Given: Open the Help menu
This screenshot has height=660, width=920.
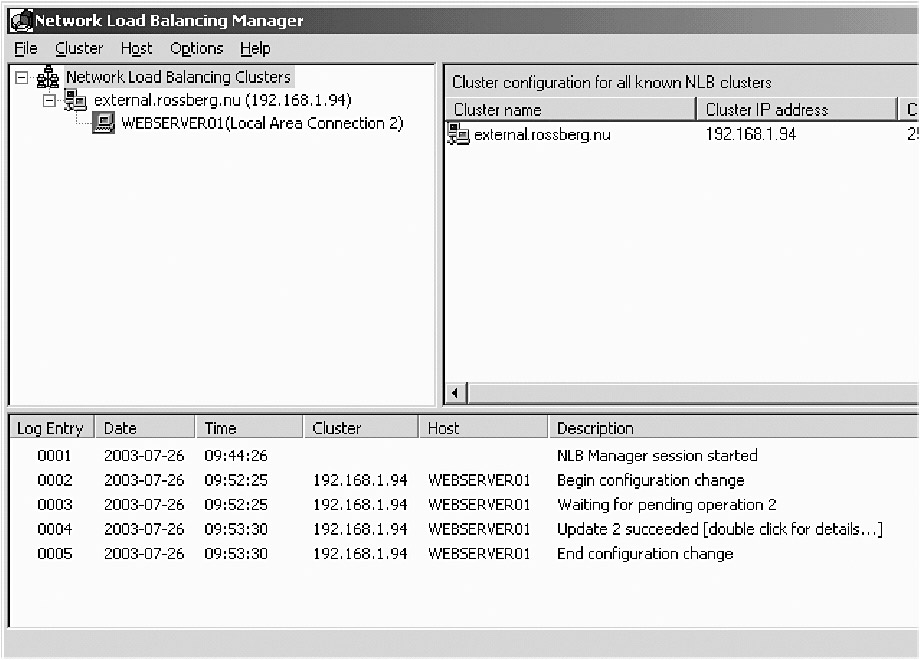Looking at the screenshot, I should click(255, 48).
